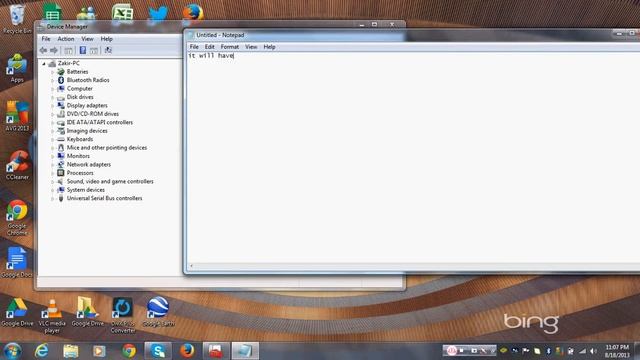The image size is (640, 360).
Task: Click the Windows Start button
Action: coord(13,351)
